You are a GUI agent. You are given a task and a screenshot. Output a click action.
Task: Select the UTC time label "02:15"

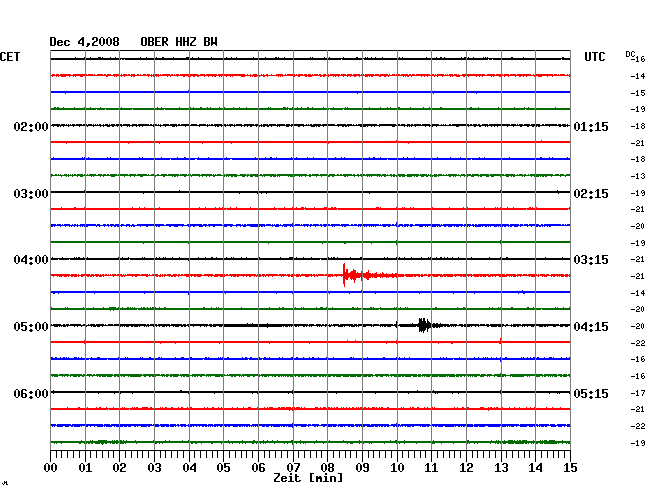coord(591,194)
